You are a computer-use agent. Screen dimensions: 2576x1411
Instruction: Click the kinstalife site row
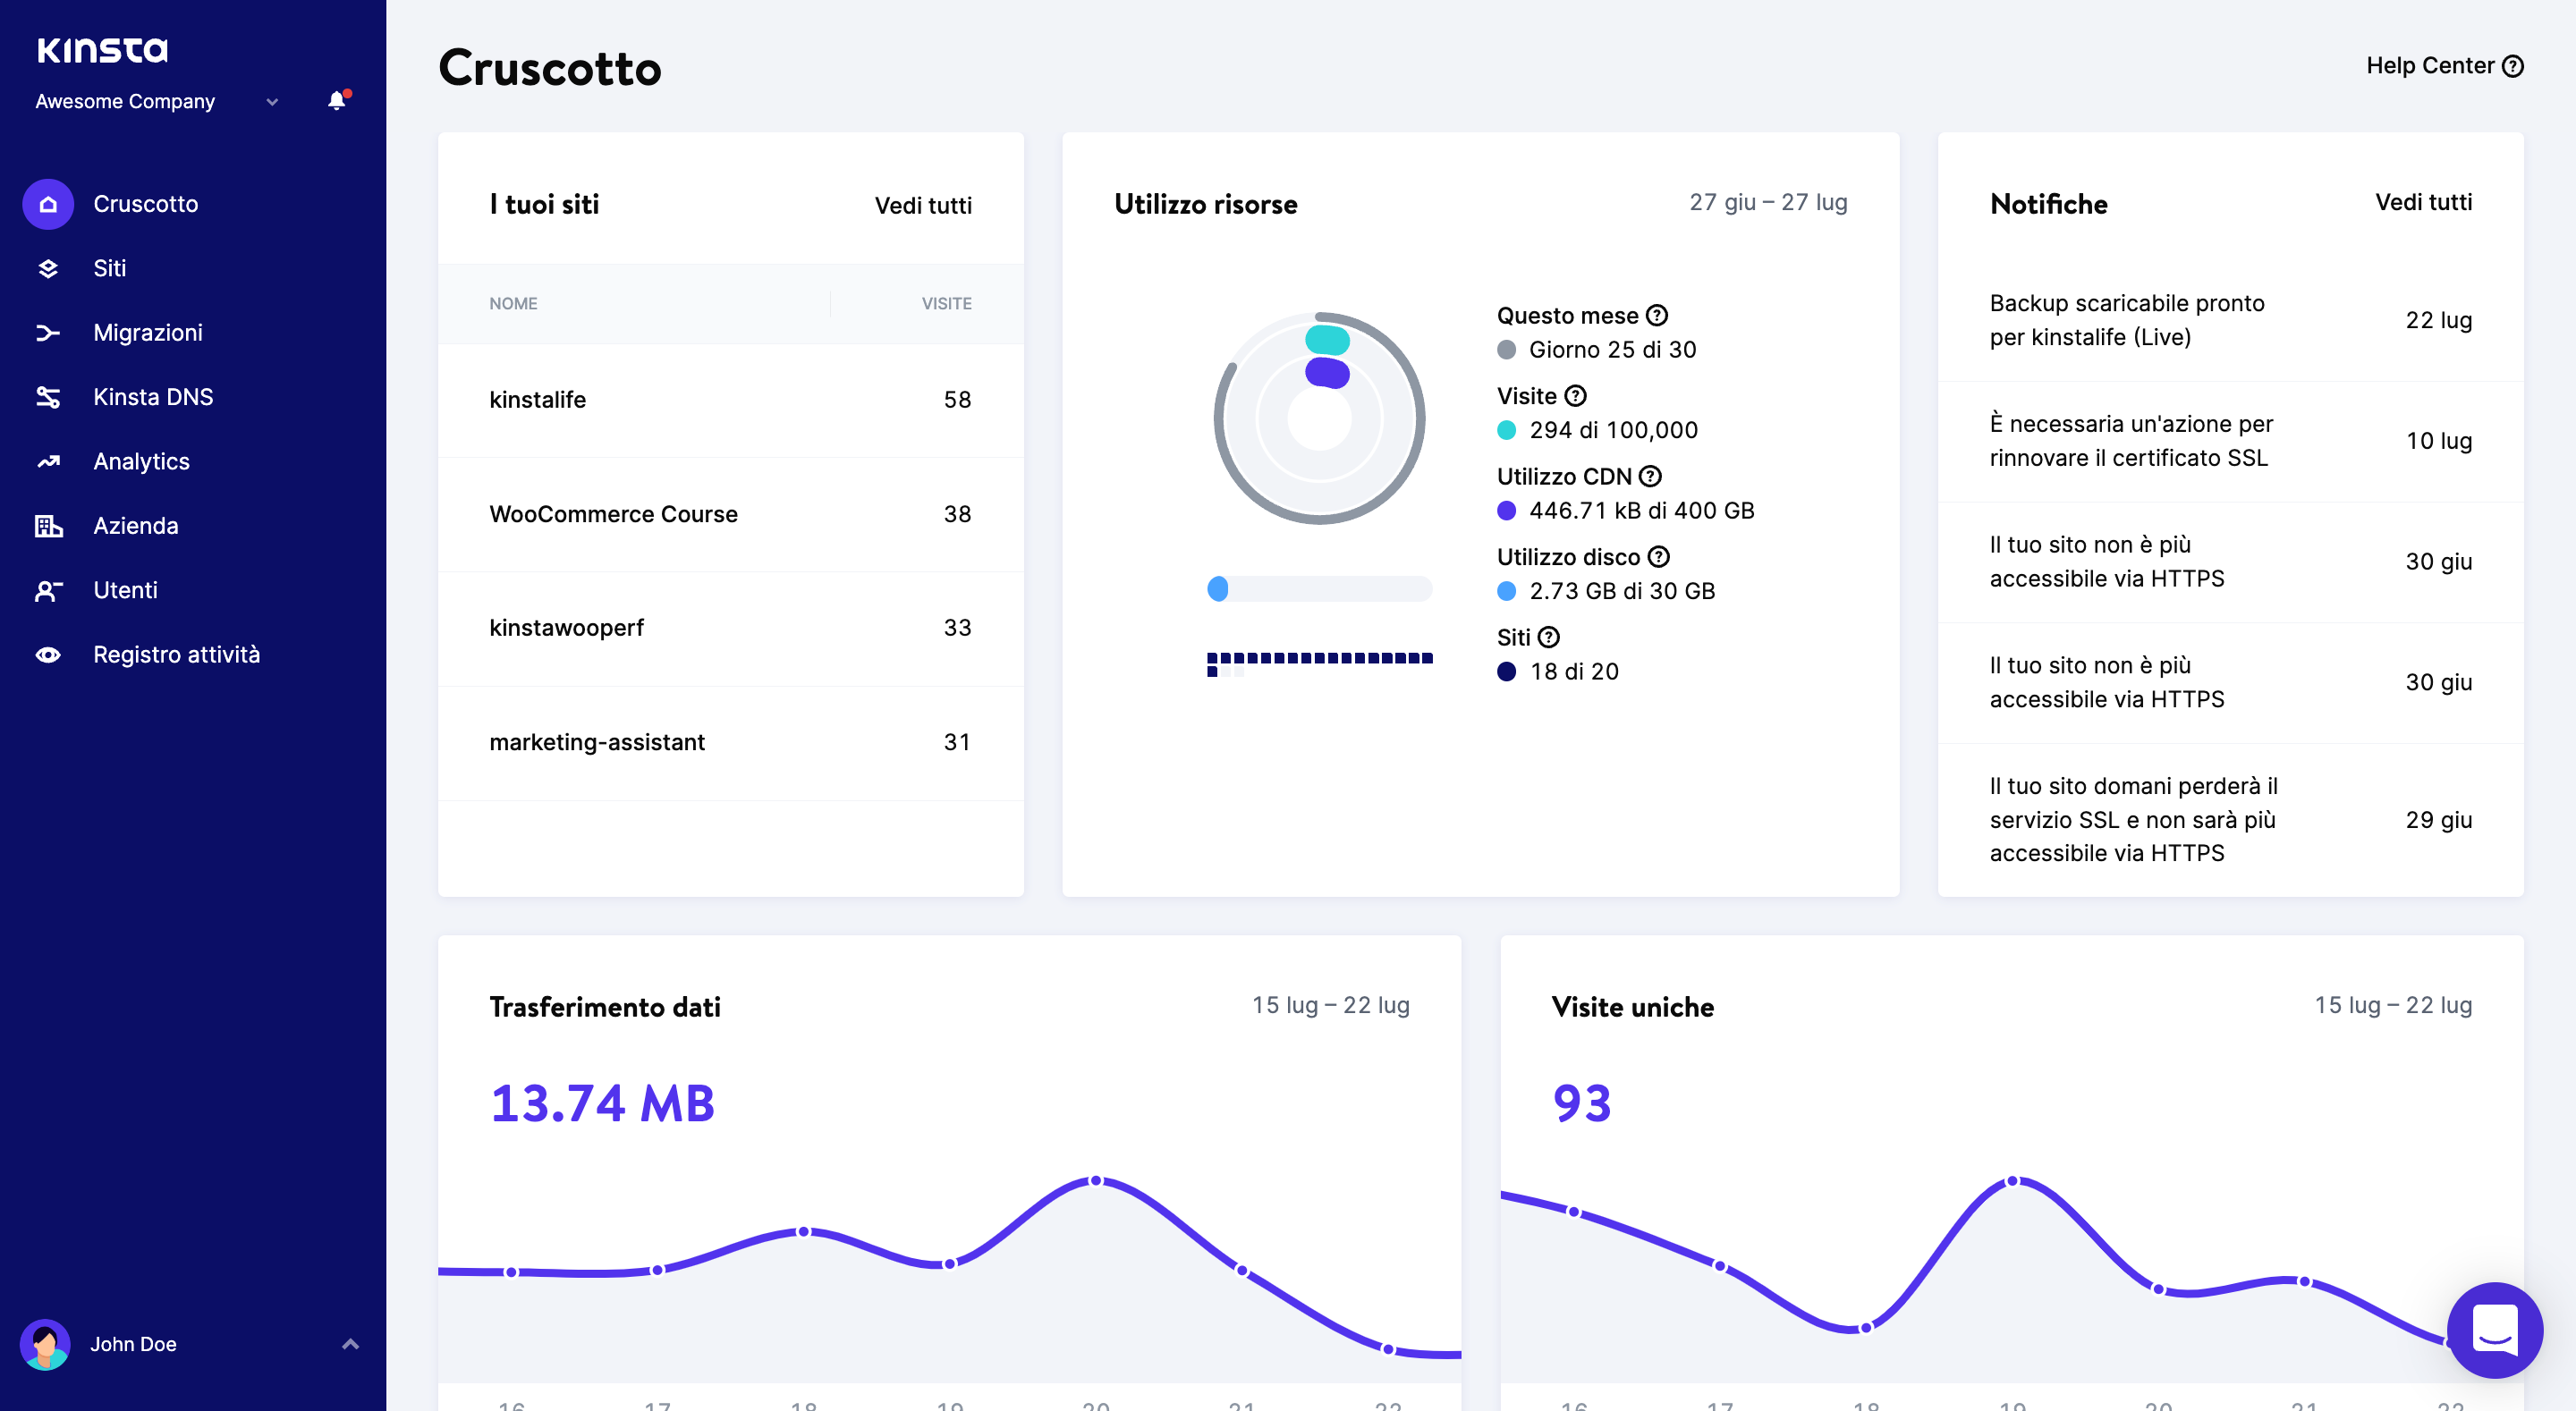click(539, 399)
